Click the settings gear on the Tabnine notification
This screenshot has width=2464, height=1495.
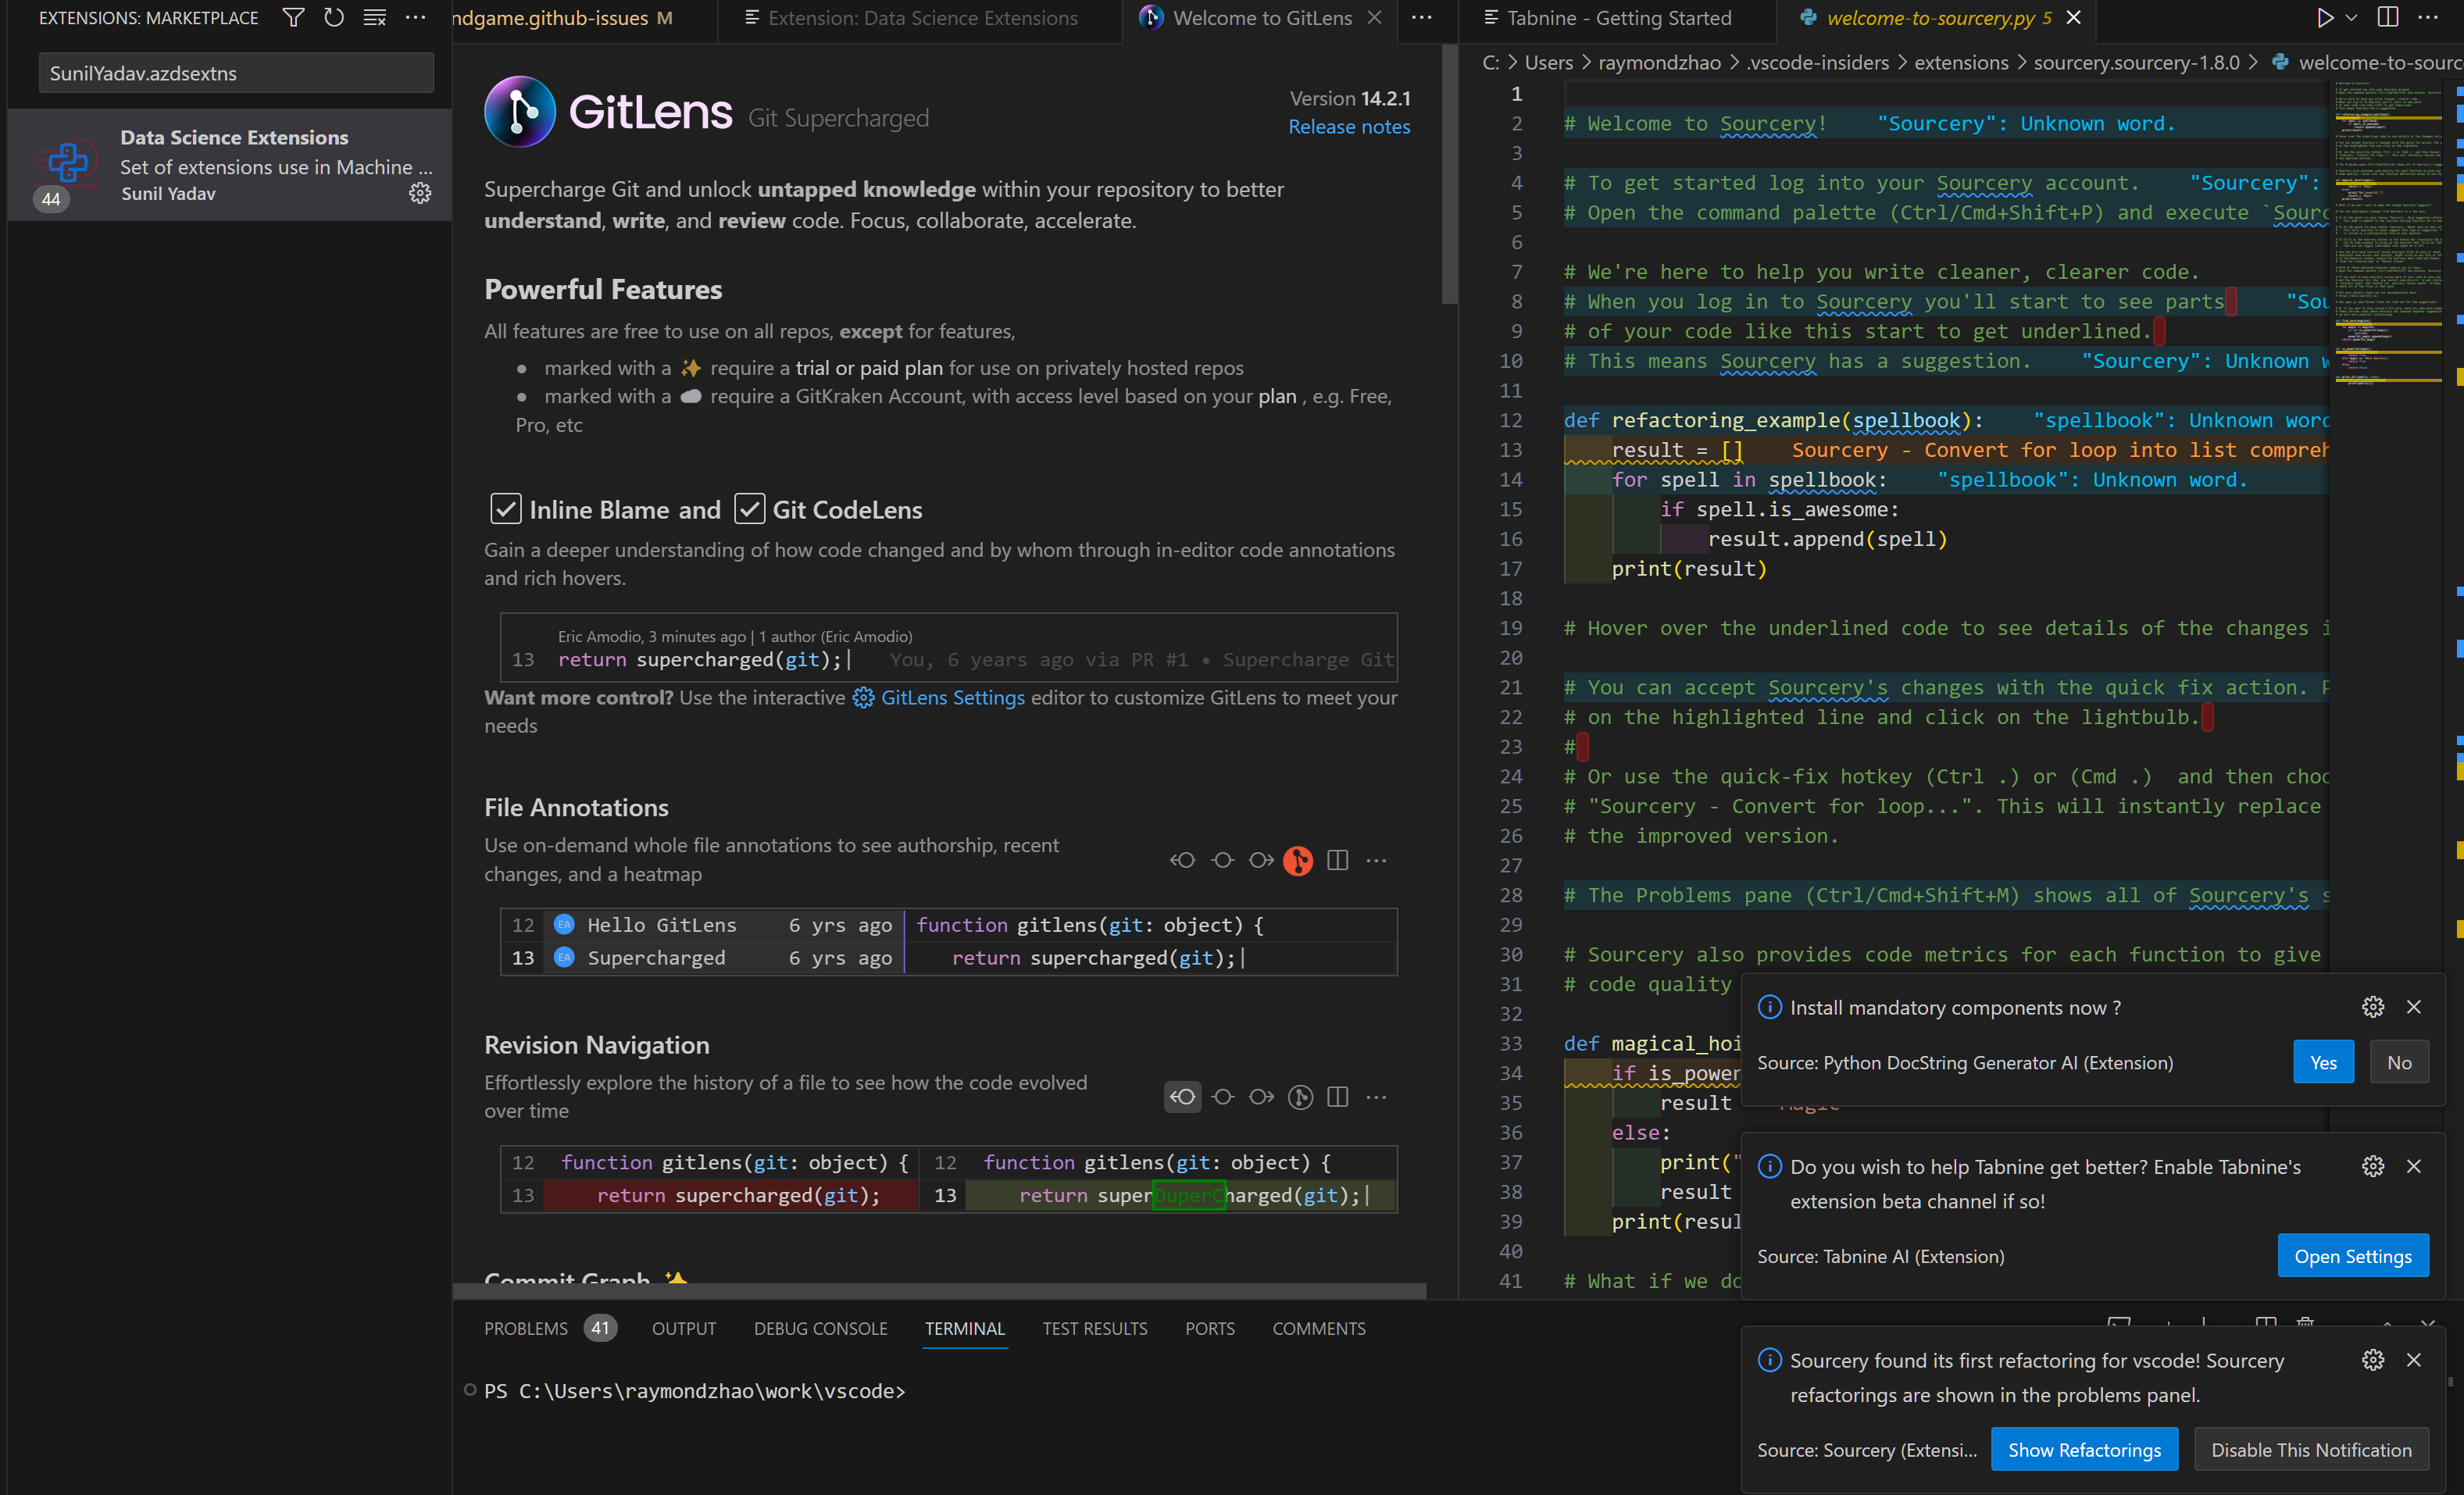pyautogui.click(x=2373, y=1165)
